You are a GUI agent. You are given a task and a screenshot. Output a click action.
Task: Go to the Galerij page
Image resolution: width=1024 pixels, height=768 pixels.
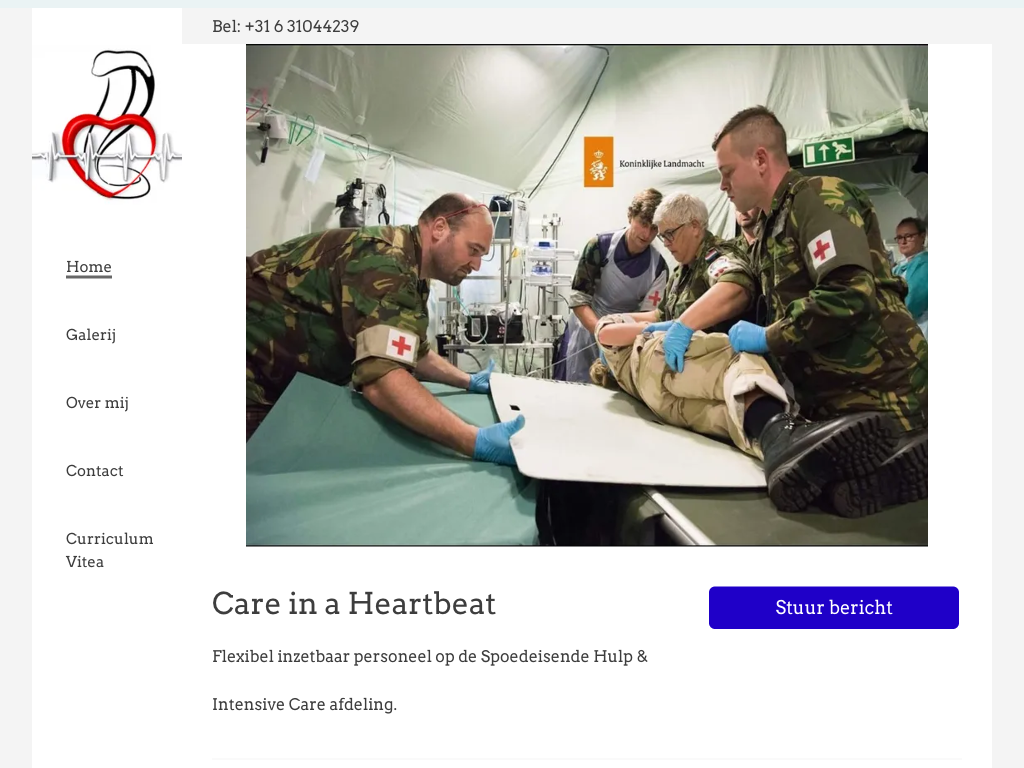(91, 335)
